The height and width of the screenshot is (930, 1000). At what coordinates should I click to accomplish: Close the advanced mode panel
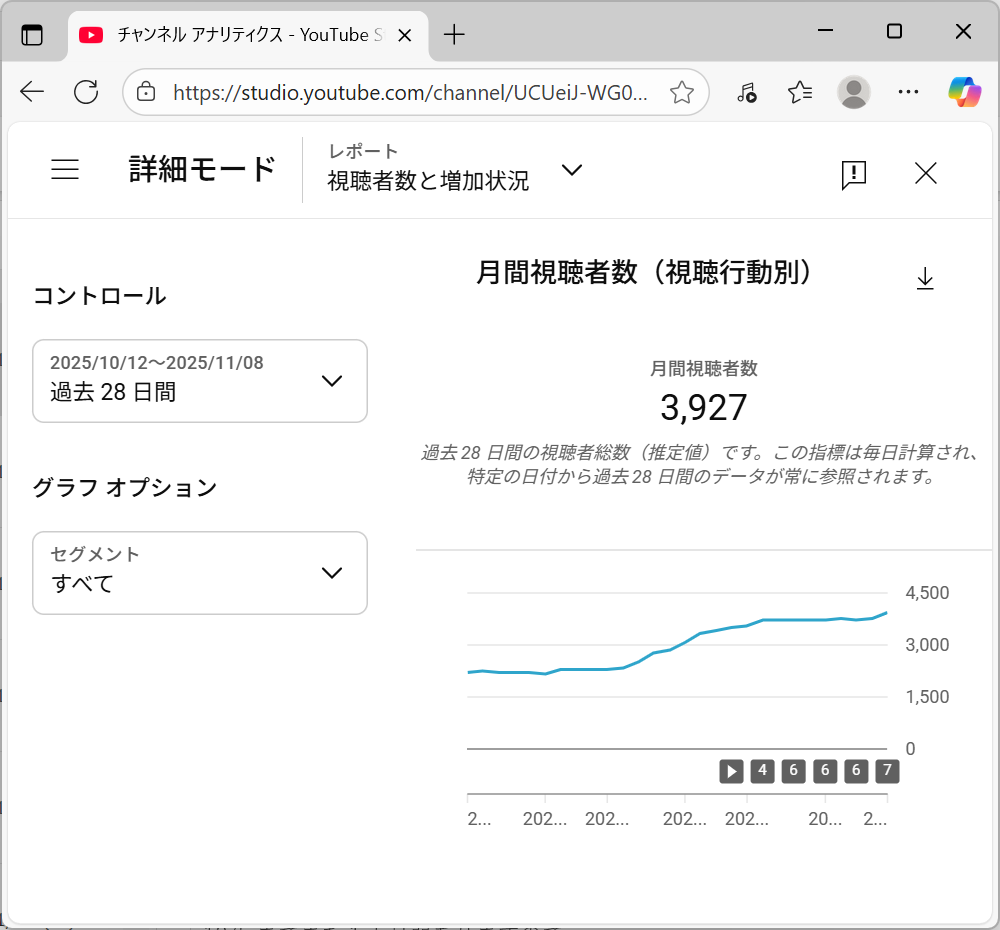point(926,174)
